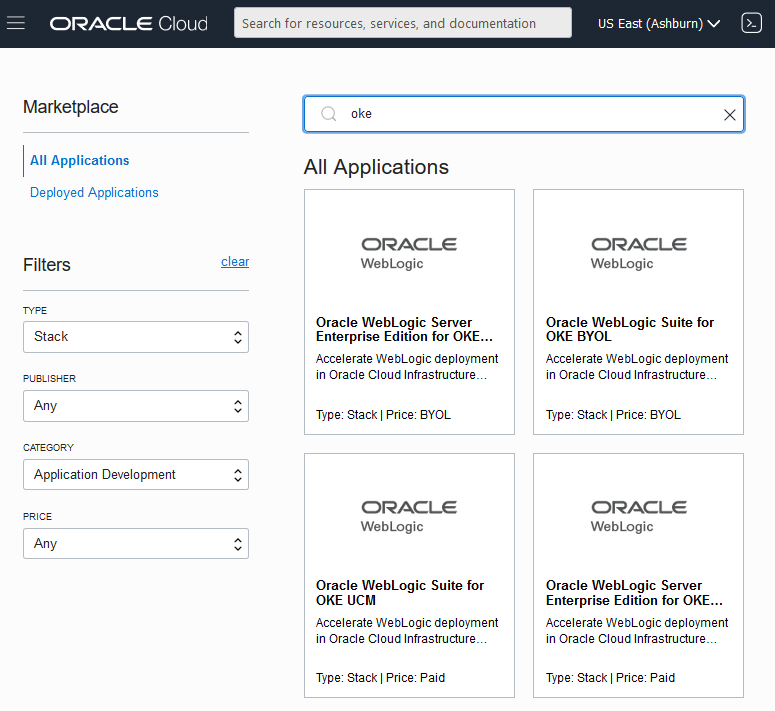
Task: Open the Price filter dropdown
Action: pyautogui.click(x=136, y=544)
